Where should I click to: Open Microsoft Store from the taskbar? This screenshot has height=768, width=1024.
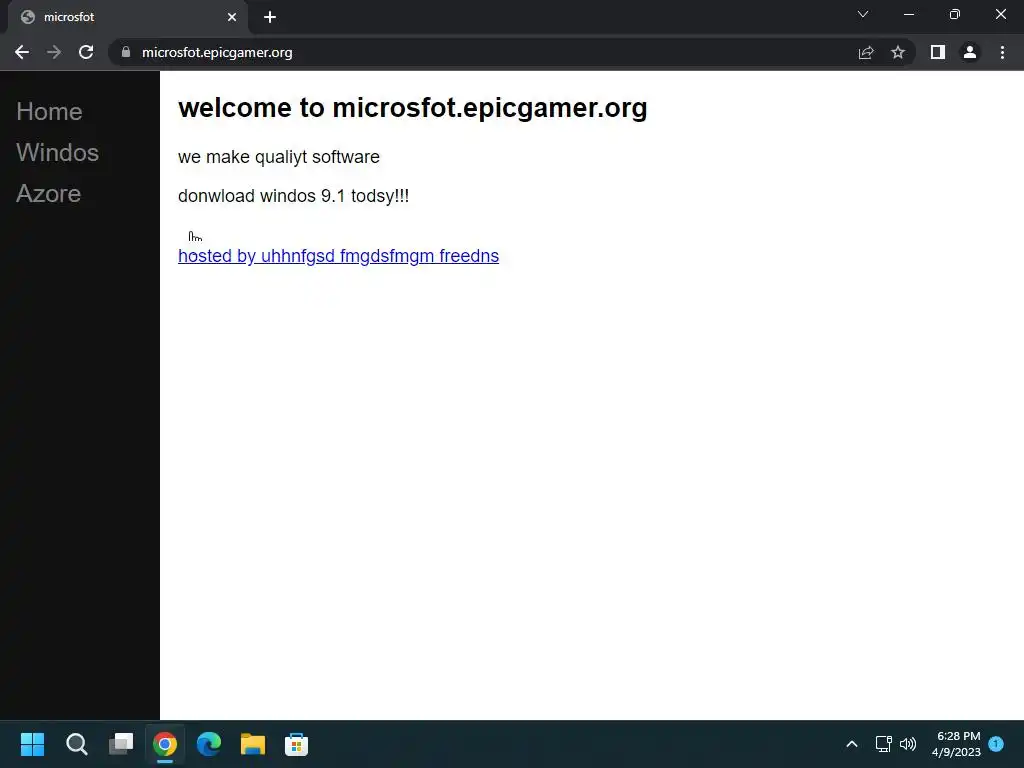click(x=296, y=744)
